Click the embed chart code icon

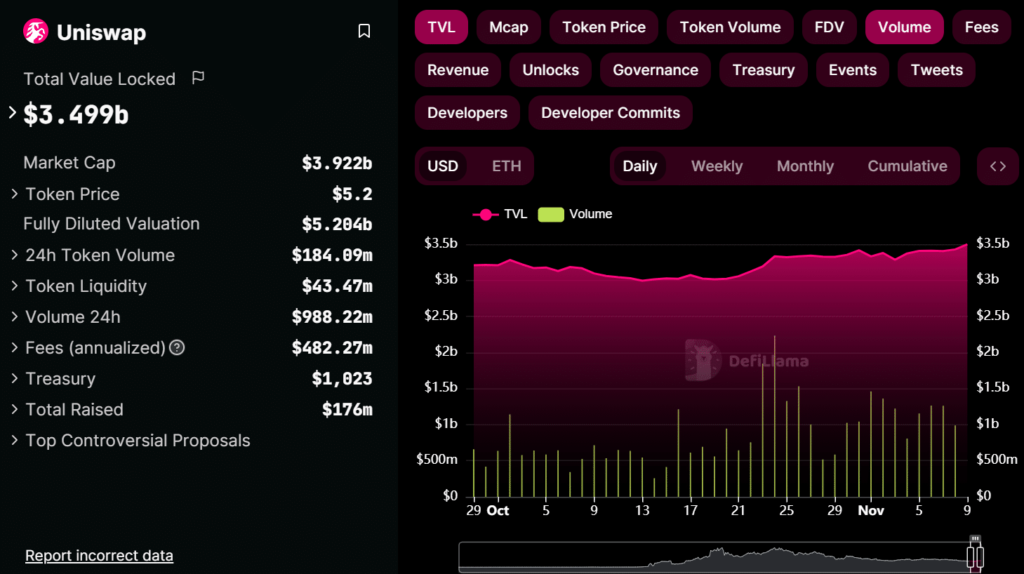coord(997,166)
